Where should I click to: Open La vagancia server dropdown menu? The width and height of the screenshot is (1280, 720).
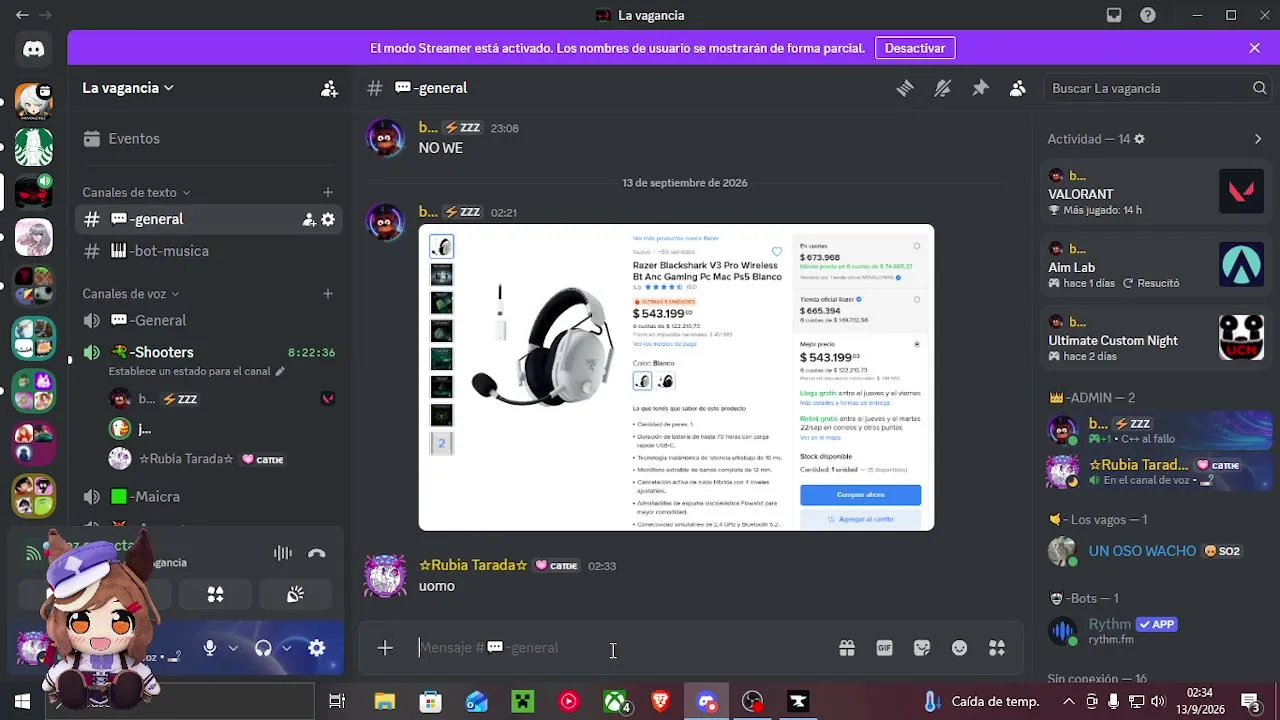coord(128,88)
